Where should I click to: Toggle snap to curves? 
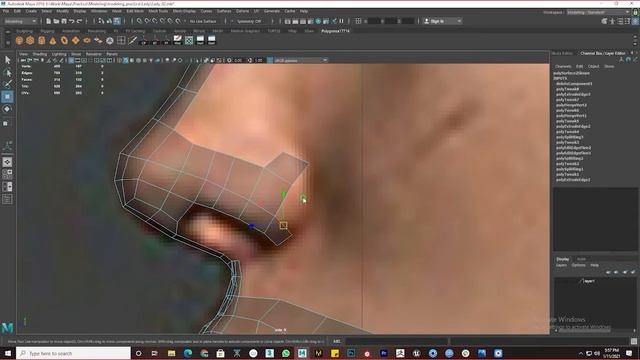147,21
